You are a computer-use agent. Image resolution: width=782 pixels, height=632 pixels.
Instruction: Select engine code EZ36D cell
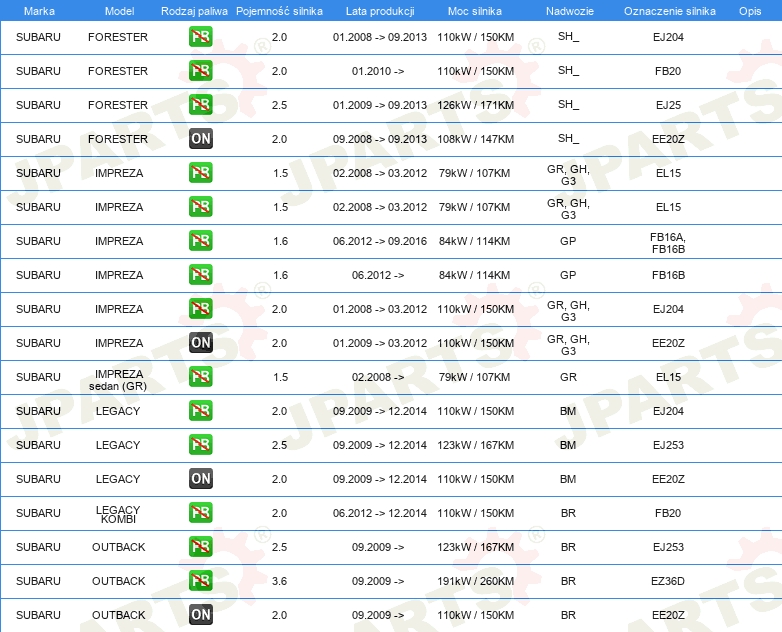tap(668, 581)
